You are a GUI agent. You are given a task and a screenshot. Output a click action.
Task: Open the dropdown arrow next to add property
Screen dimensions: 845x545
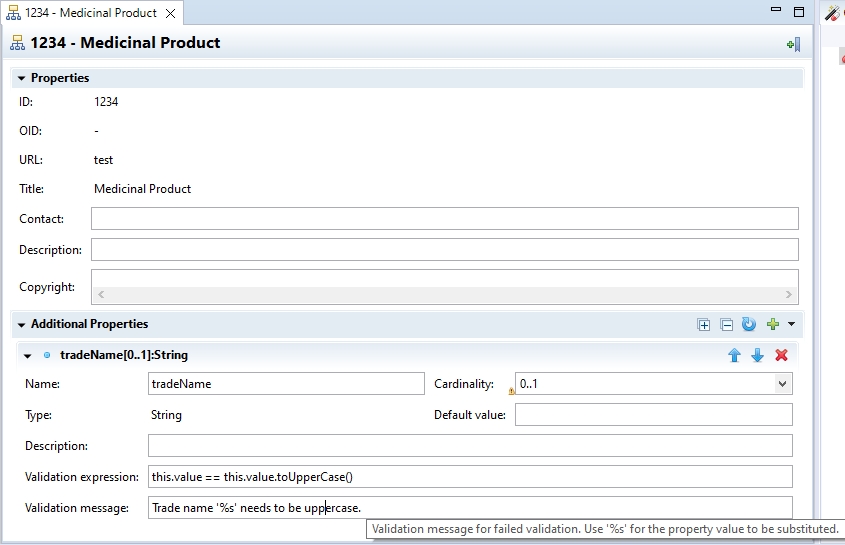791,325
